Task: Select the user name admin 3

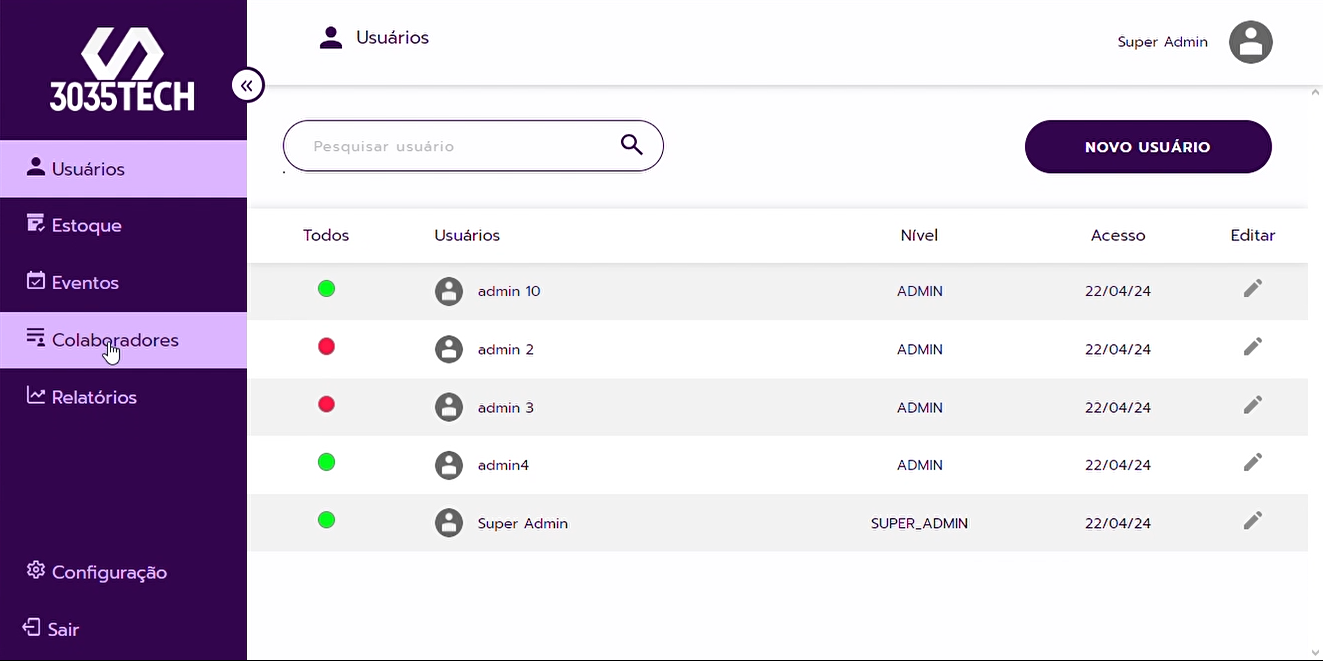Action: pyautogui.click(x=506, y=407)
